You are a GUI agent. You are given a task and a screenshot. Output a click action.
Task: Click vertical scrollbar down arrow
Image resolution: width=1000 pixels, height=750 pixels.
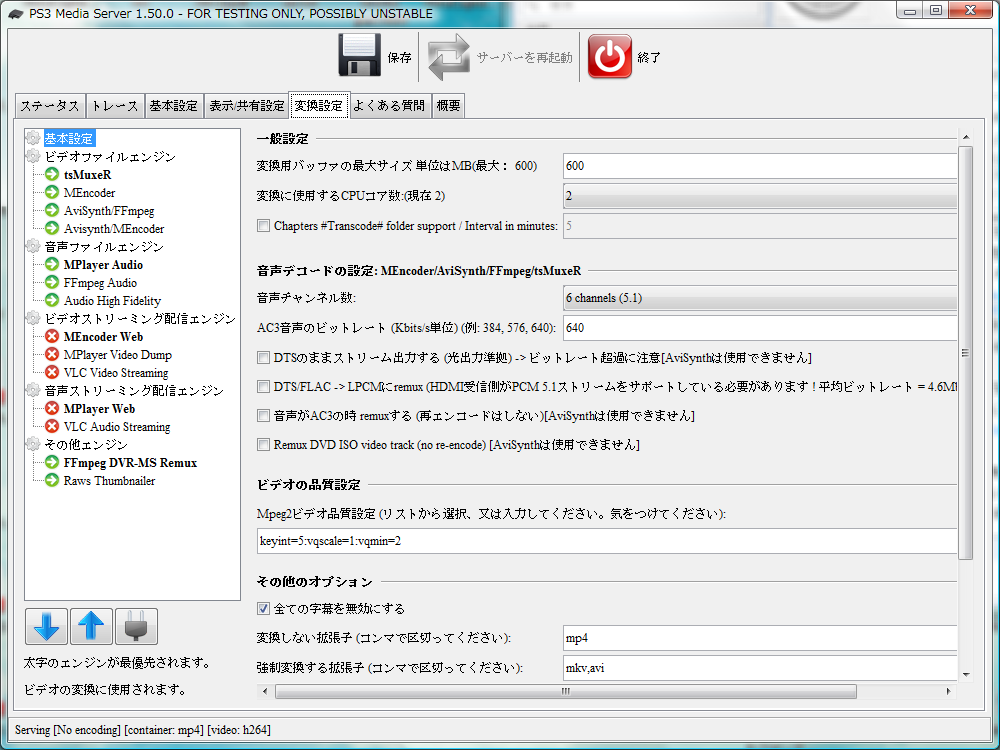(x=966, y=674)
